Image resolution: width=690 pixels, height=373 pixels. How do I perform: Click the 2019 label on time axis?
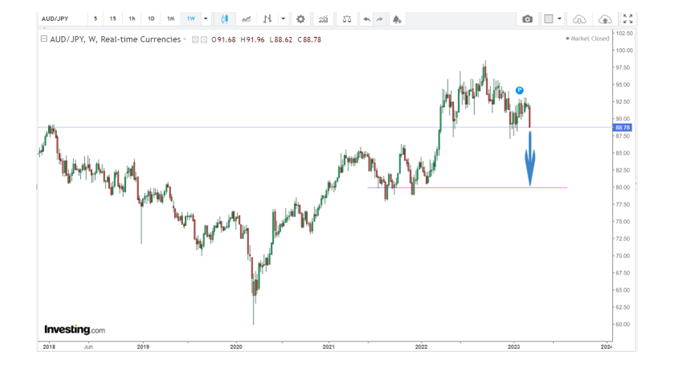143,347
